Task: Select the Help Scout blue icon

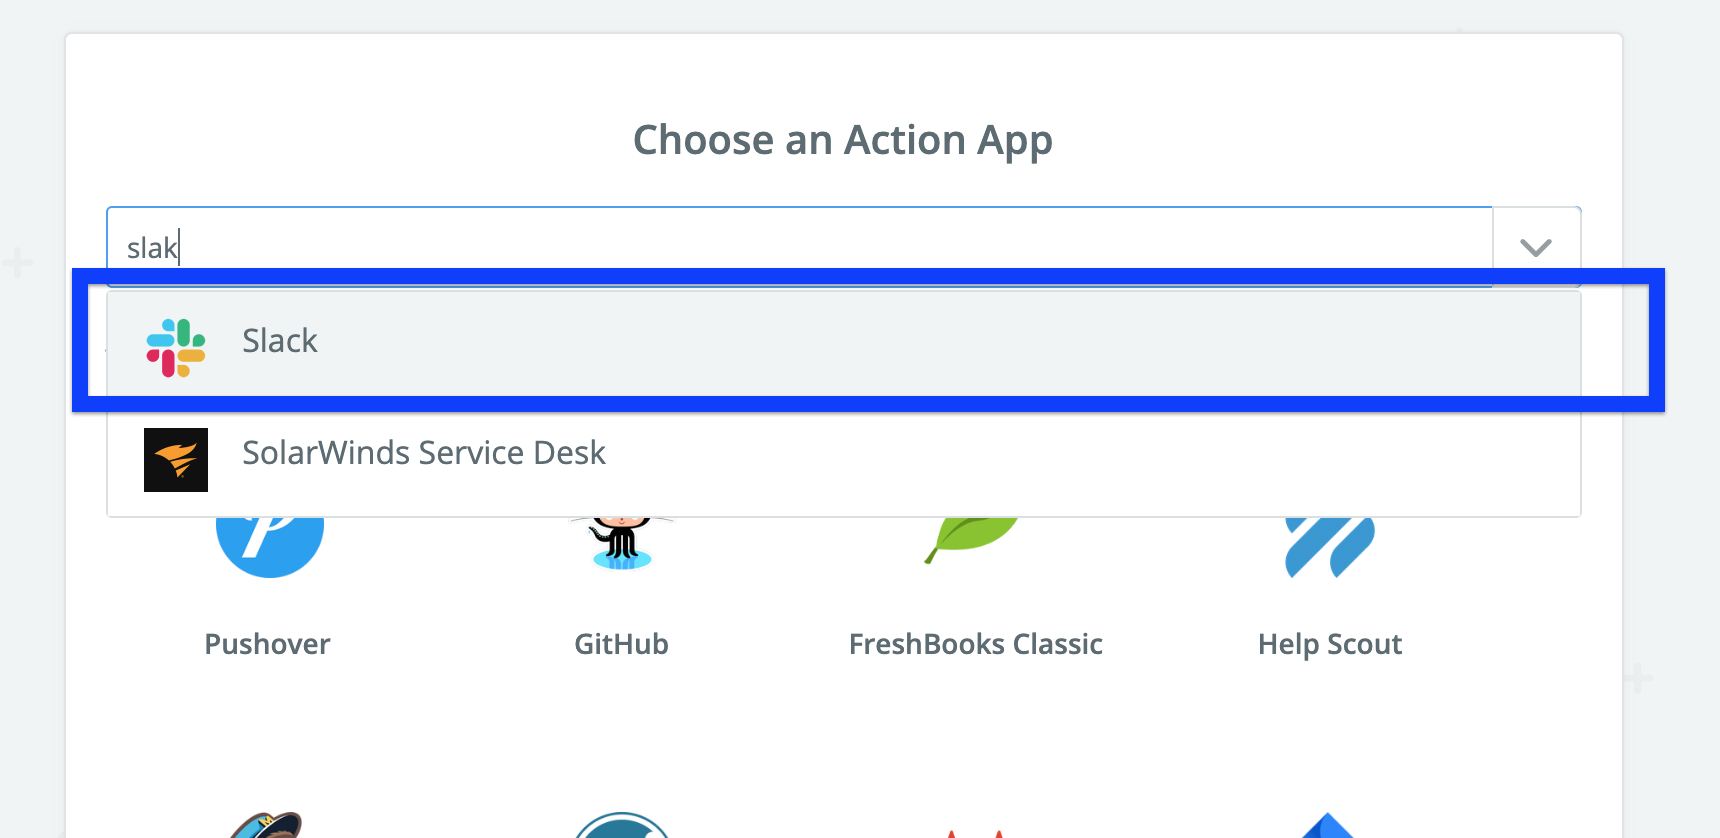Action: tap(1329, 545)
